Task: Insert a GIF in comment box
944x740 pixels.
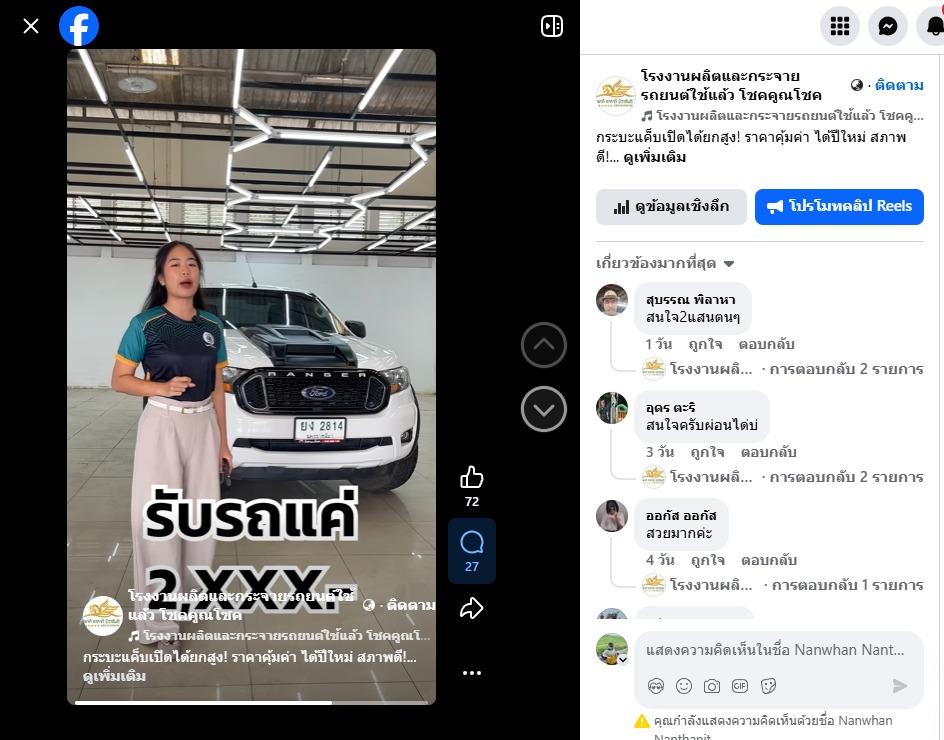Action: click(x=740, y=686)
